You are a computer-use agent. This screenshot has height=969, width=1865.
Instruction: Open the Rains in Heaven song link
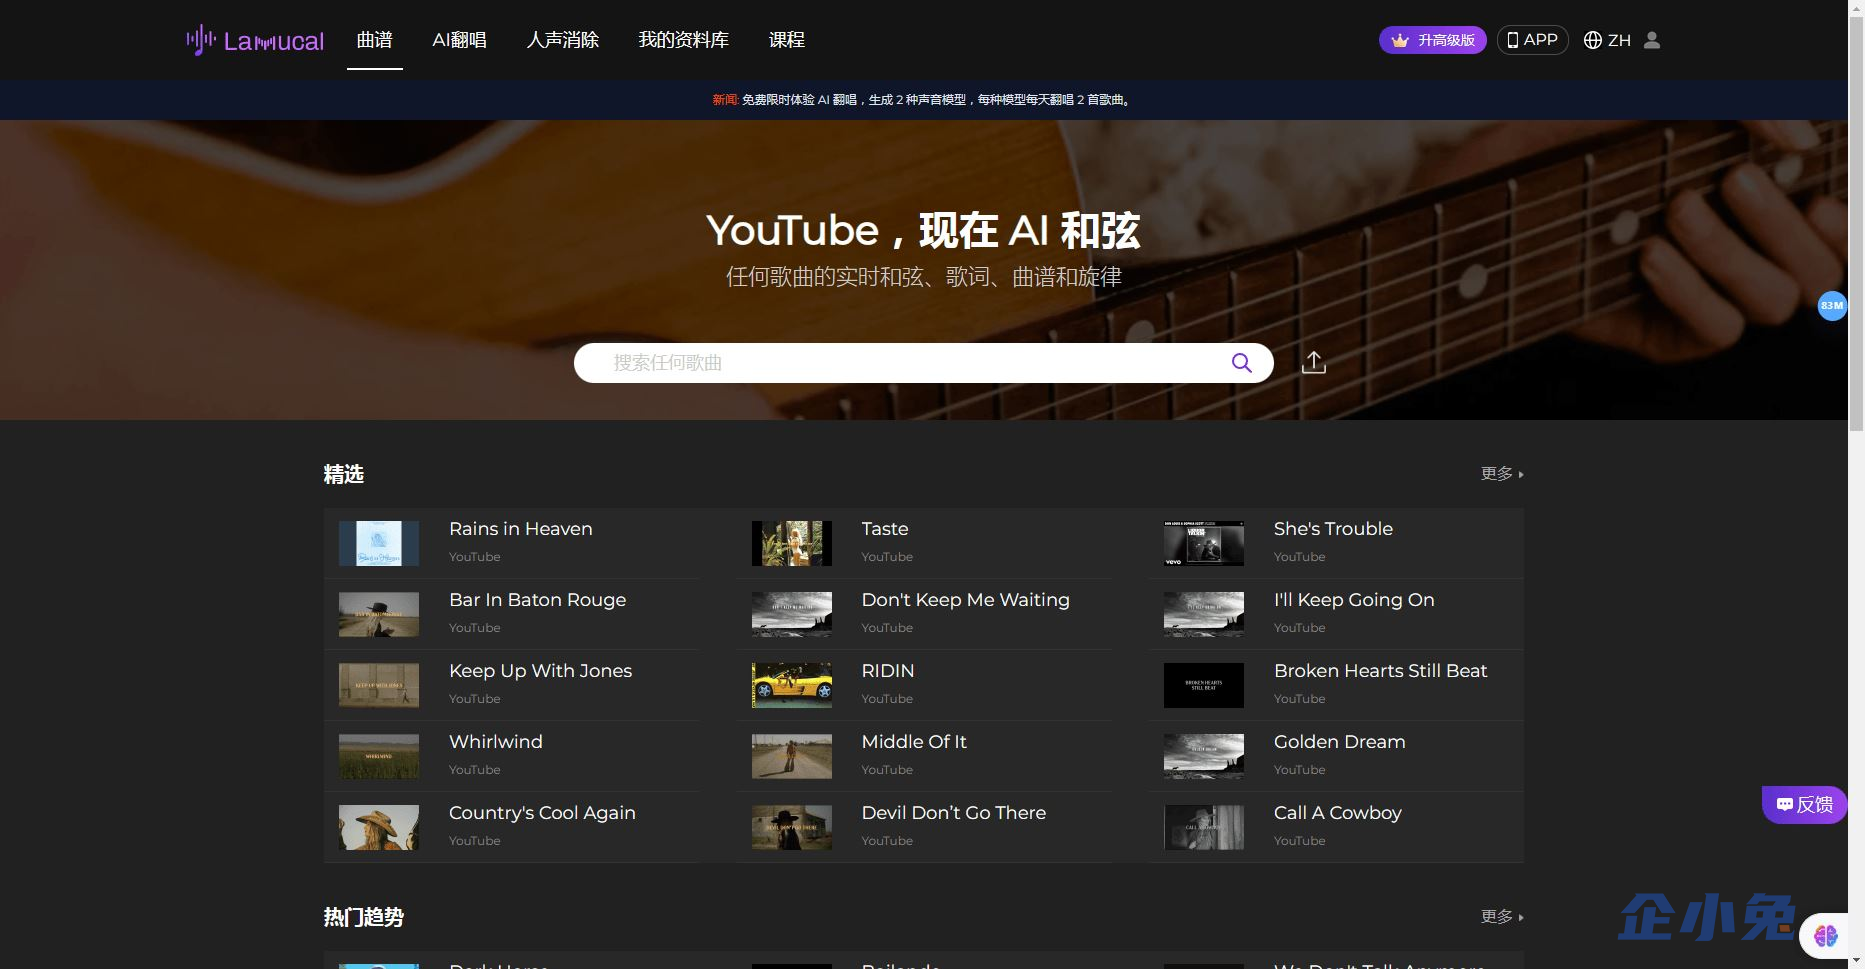pos(520,529)
